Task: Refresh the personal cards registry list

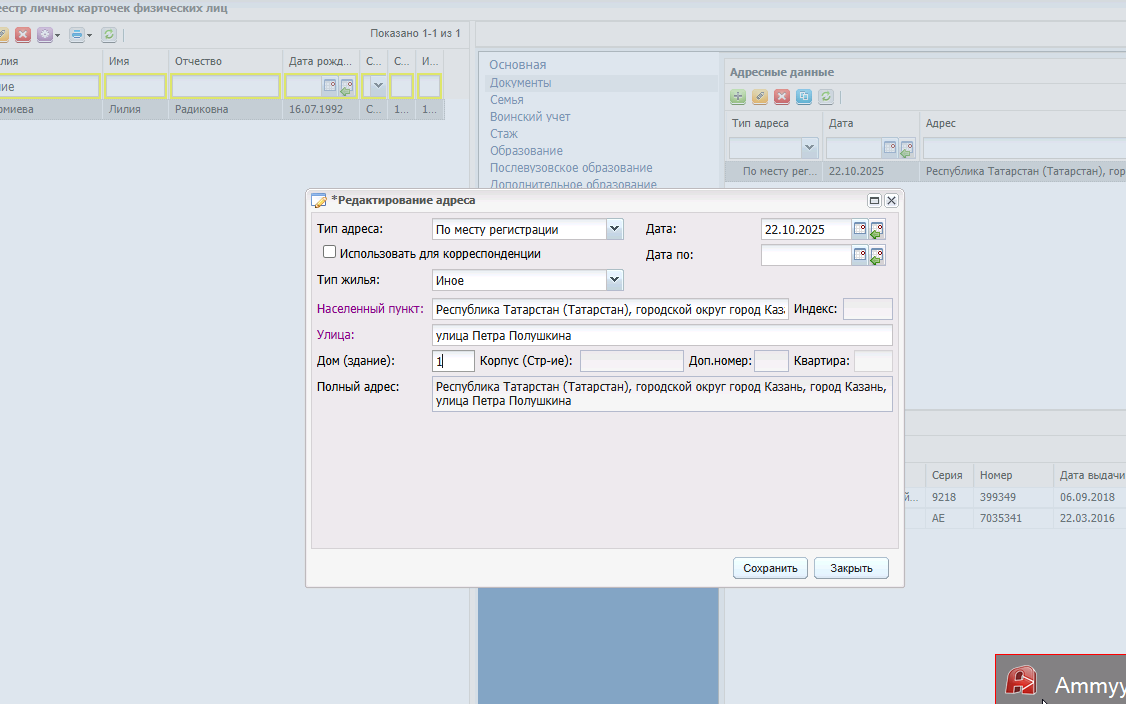Action: 108,34
